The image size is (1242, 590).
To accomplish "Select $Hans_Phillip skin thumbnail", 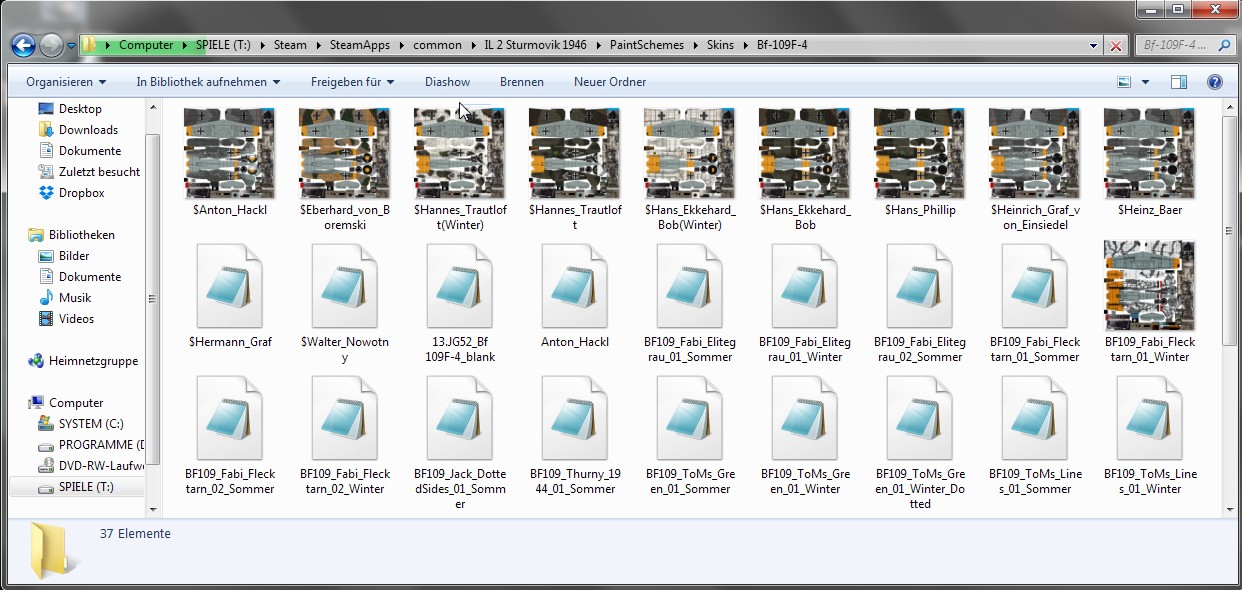I will (920, 154).
